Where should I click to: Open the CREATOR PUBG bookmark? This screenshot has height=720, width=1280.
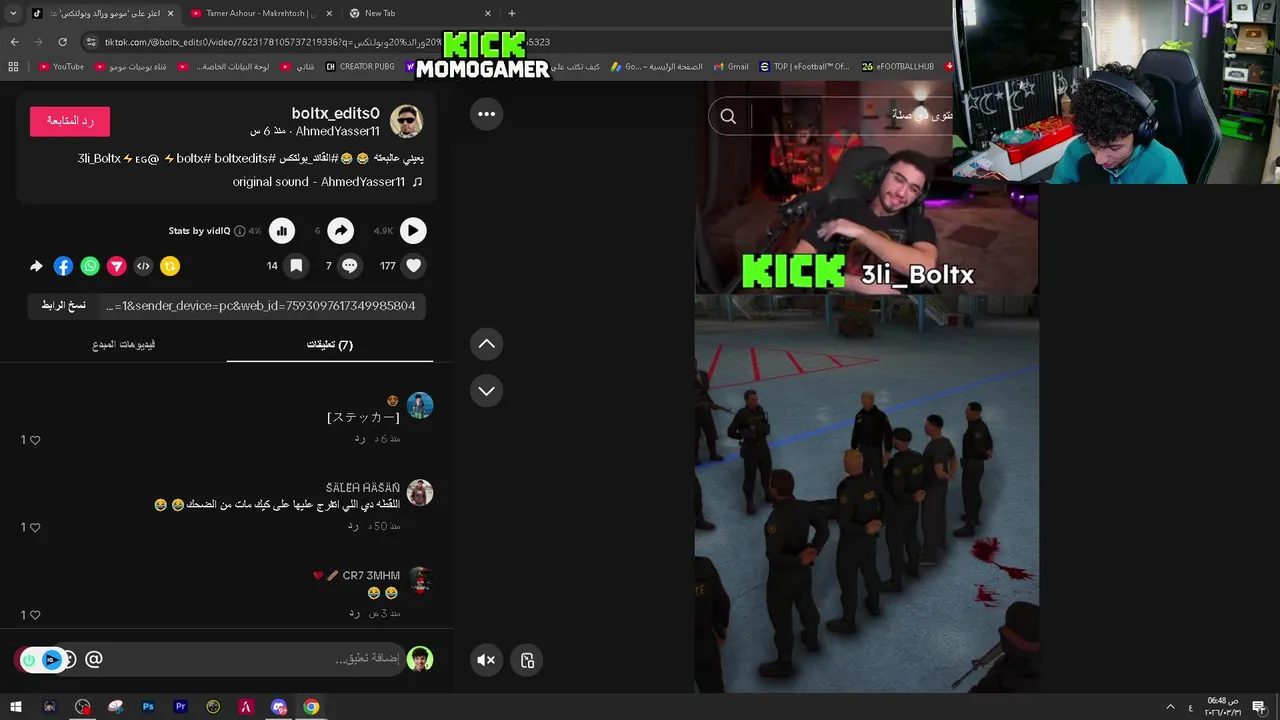pos(360,67)
